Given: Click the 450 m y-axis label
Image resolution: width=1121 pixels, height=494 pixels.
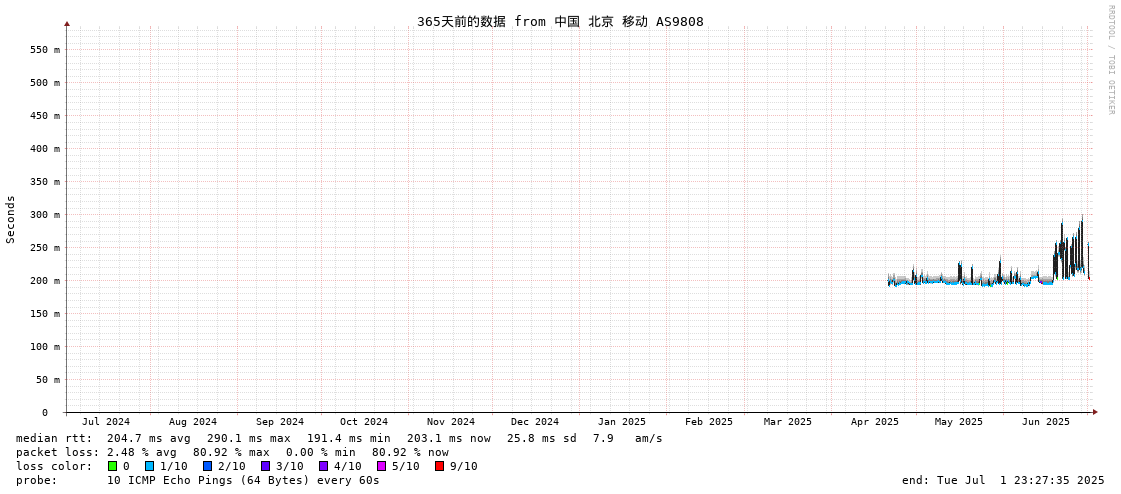Looking at the screenshot, I should pos(45,116).
